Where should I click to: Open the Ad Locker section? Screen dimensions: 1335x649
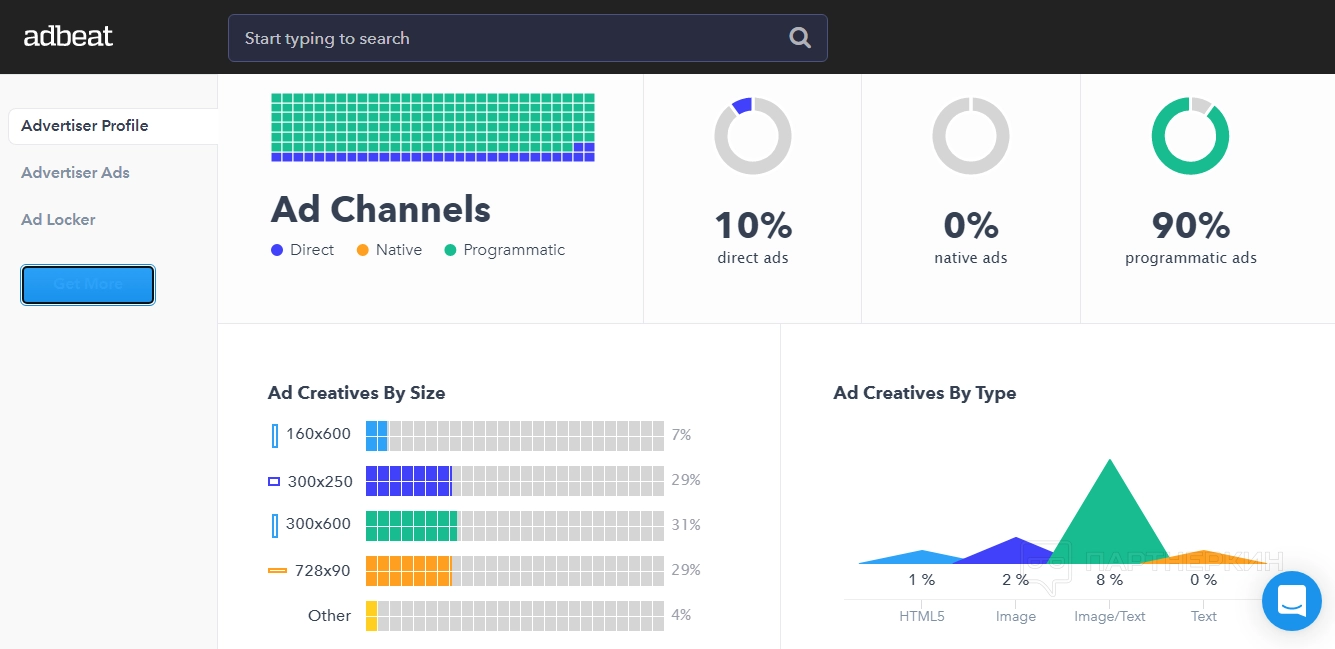pyautogui.click(x=59, y=220)
